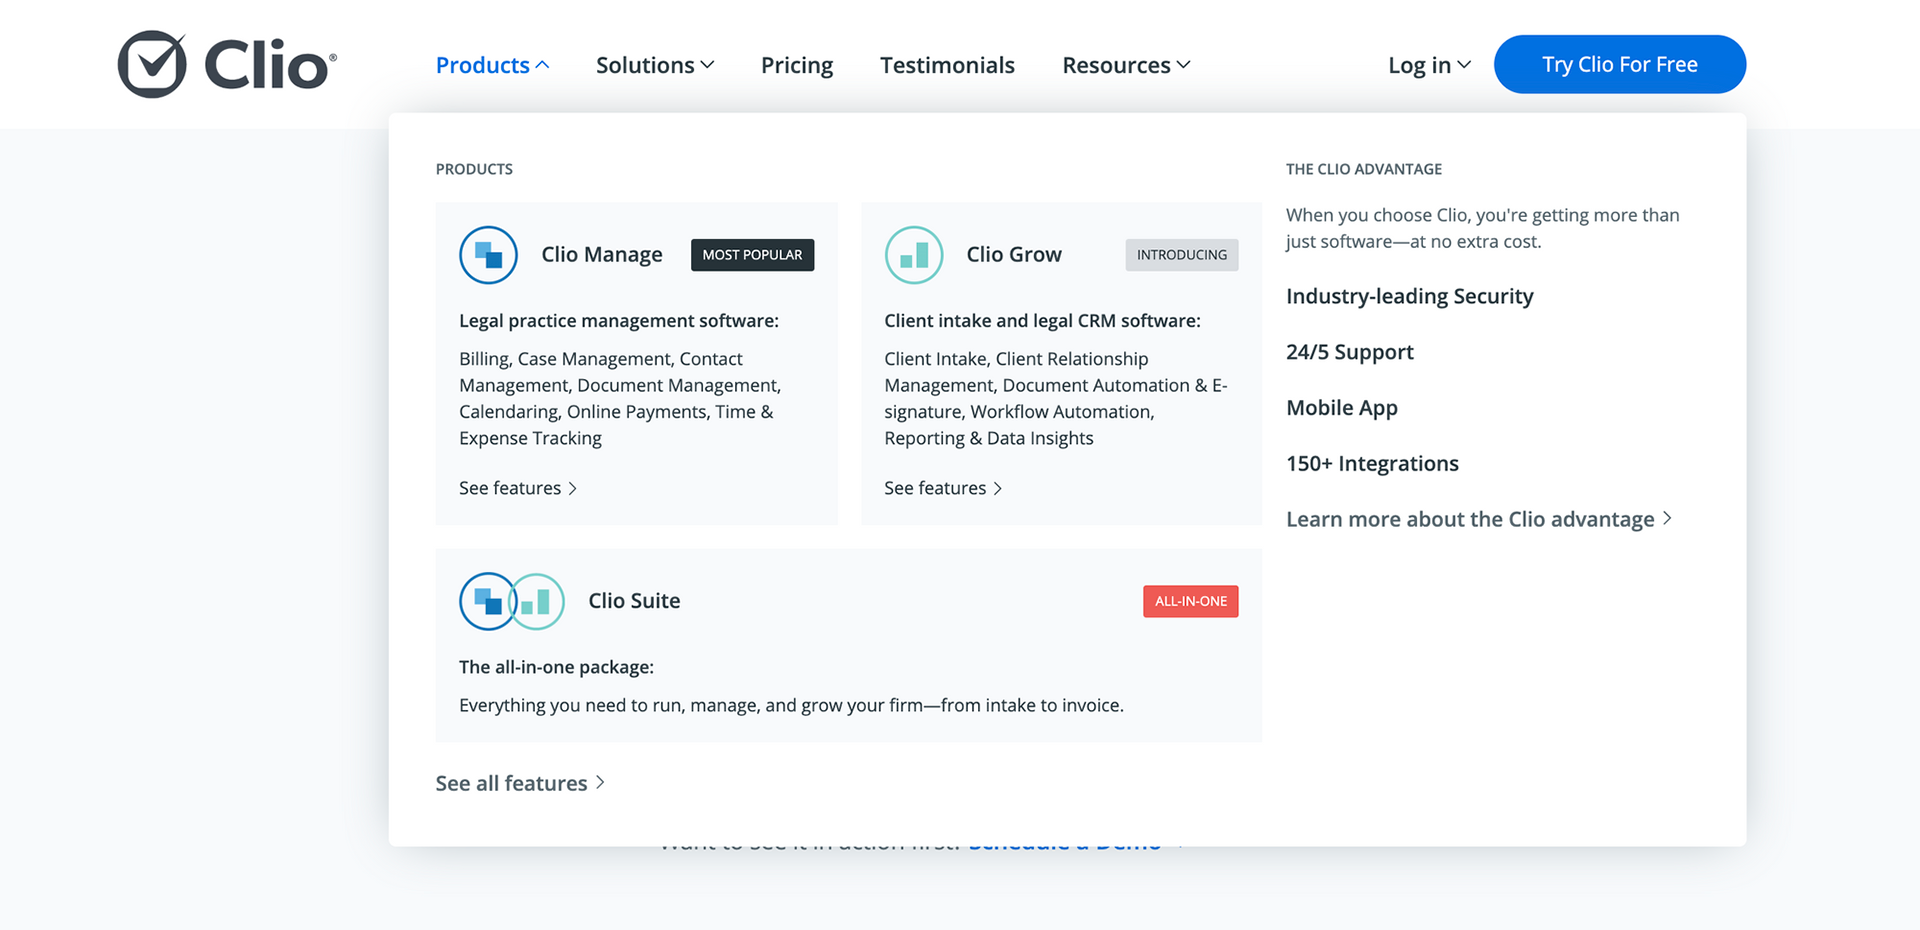Screen dimensions: 1920x930
Task: Select 150+ Integrations
Action: (x=1372, y=463)
